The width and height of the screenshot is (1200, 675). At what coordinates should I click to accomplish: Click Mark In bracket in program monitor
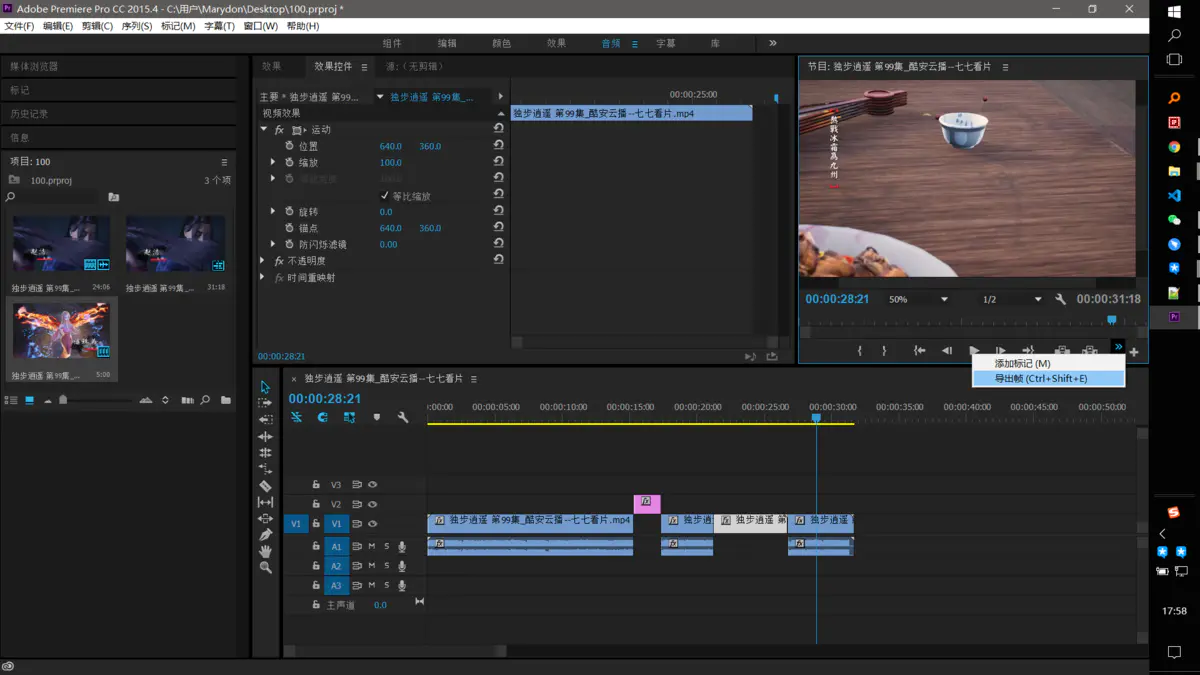point(859,351)
